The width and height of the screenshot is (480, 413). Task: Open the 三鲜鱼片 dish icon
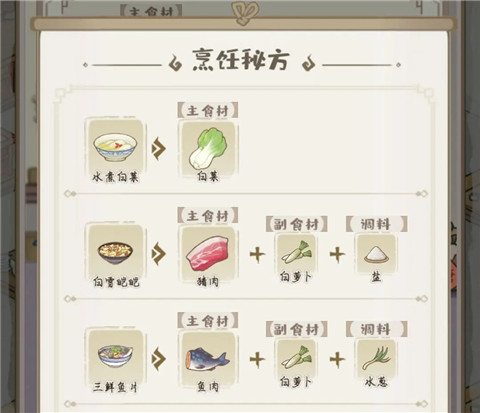115,357
